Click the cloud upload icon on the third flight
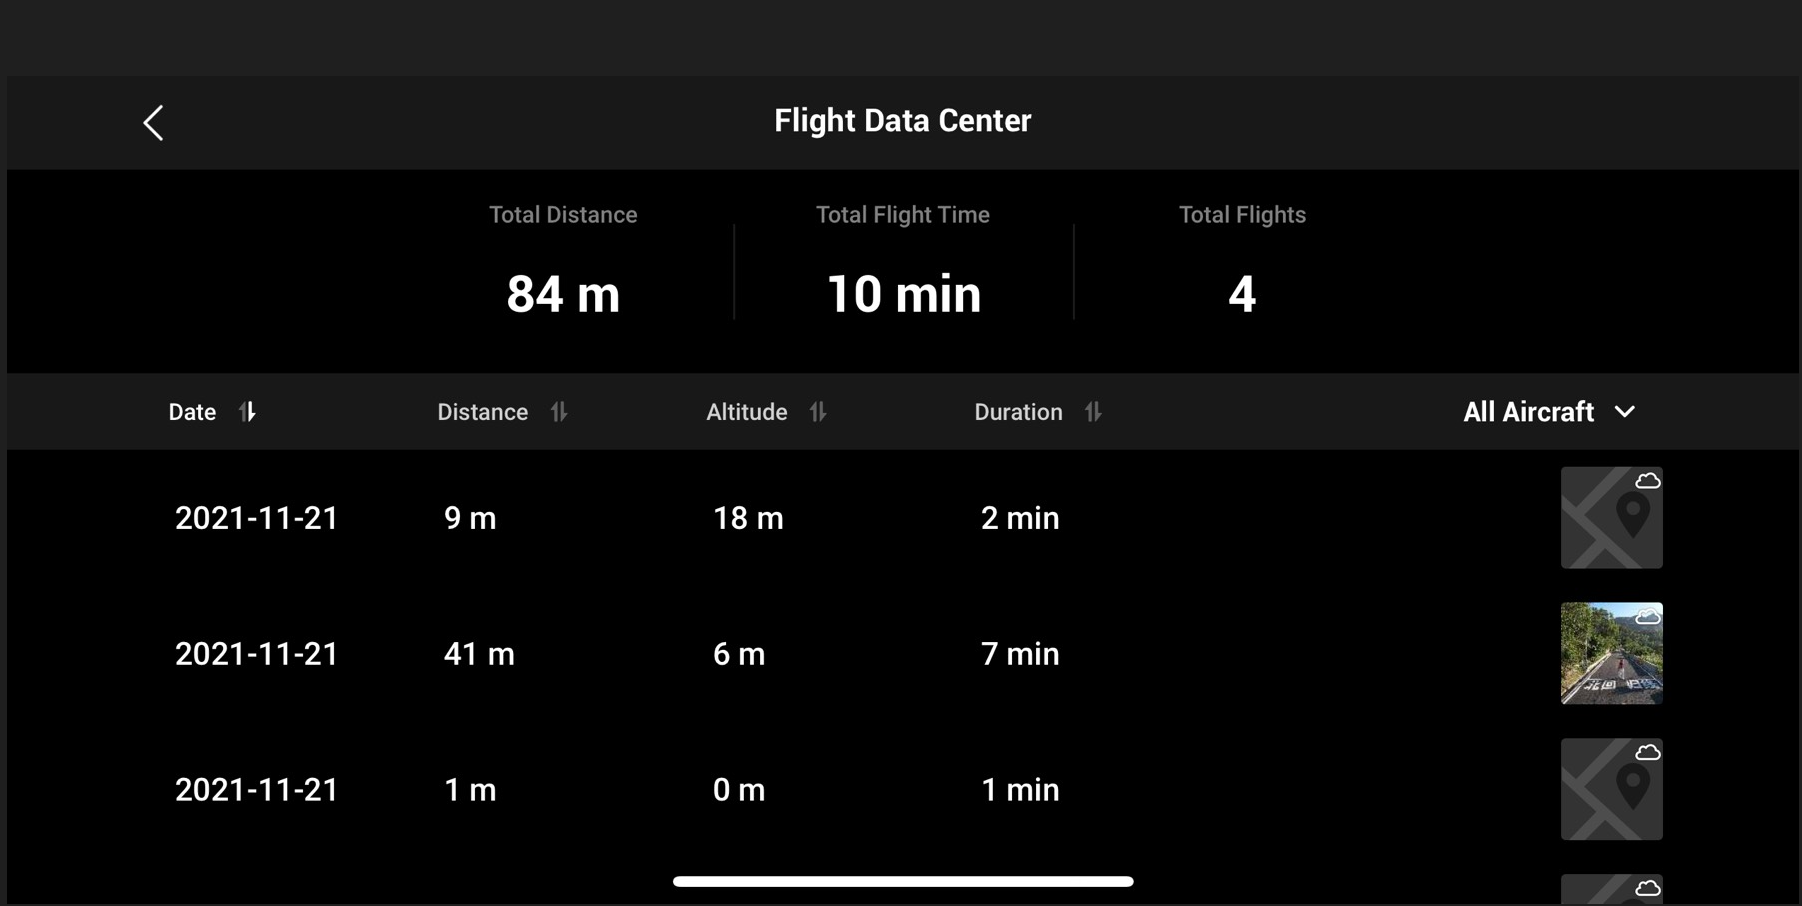The image size is (1802, 906). coord(1646,752)
